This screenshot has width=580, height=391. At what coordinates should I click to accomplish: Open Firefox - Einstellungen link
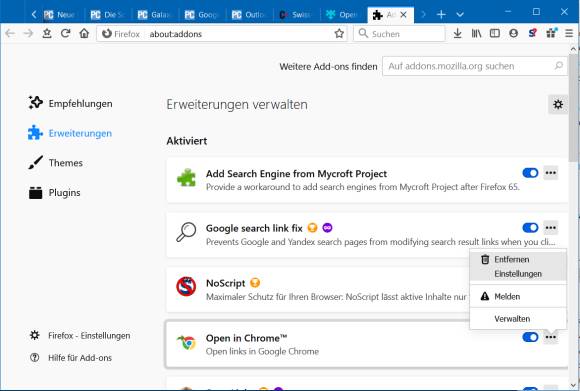pyautogui.click(x=80, y=336)
